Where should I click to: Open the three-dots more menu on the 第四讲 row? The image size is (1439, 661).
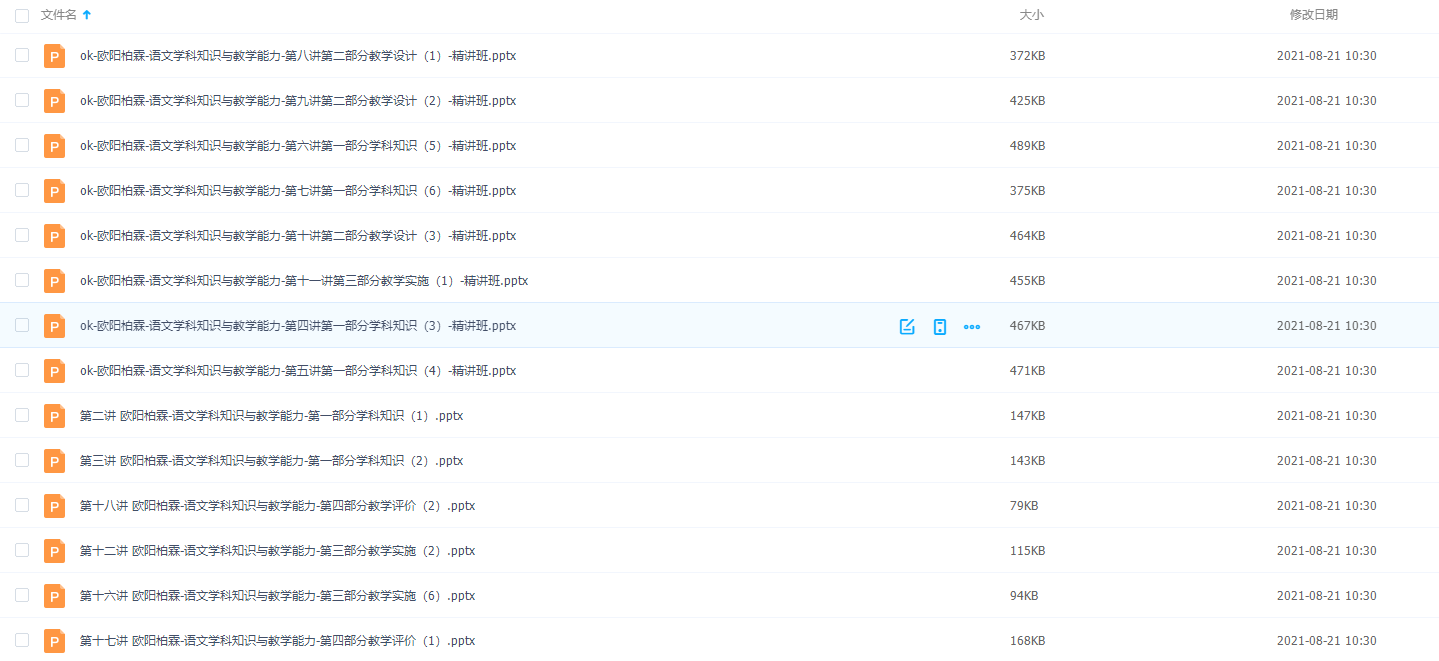click(x=971, y=326)
